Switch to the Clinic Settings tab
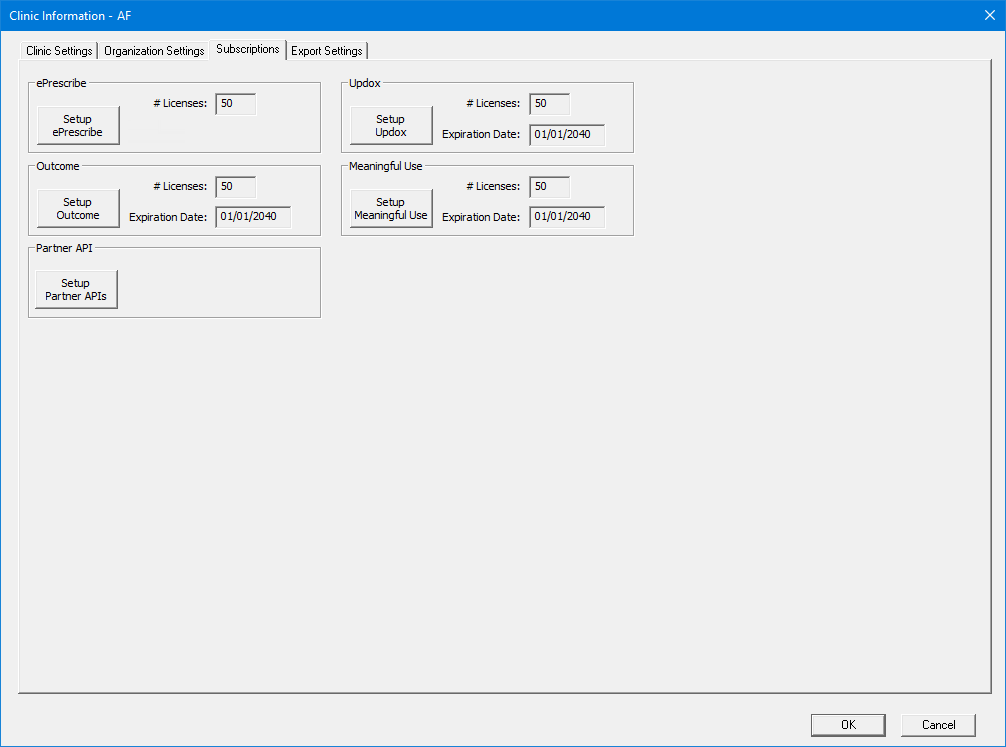 coord(59,51)
